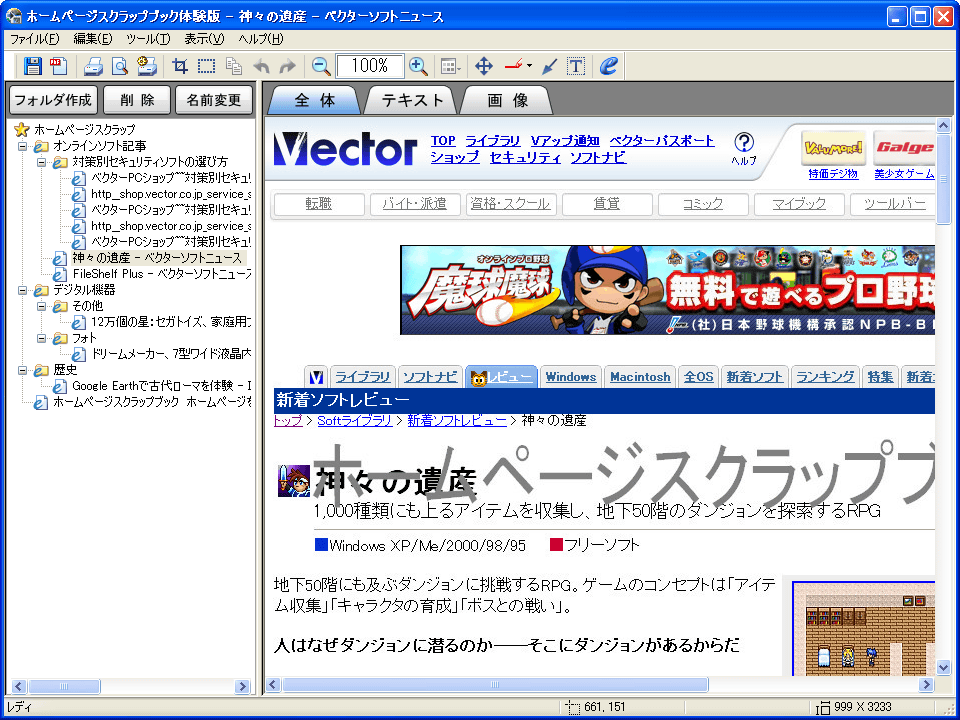The height and width of the screenshot is (720, 960).
Task: Click the コミック button on page
Action: point(703,204)
